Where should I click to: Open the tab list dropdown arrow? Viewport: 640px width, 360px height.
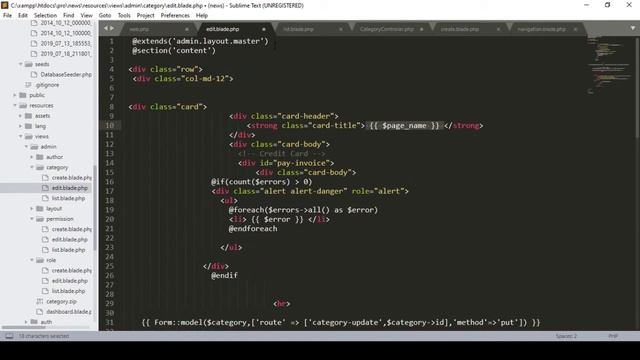[633, 28]
